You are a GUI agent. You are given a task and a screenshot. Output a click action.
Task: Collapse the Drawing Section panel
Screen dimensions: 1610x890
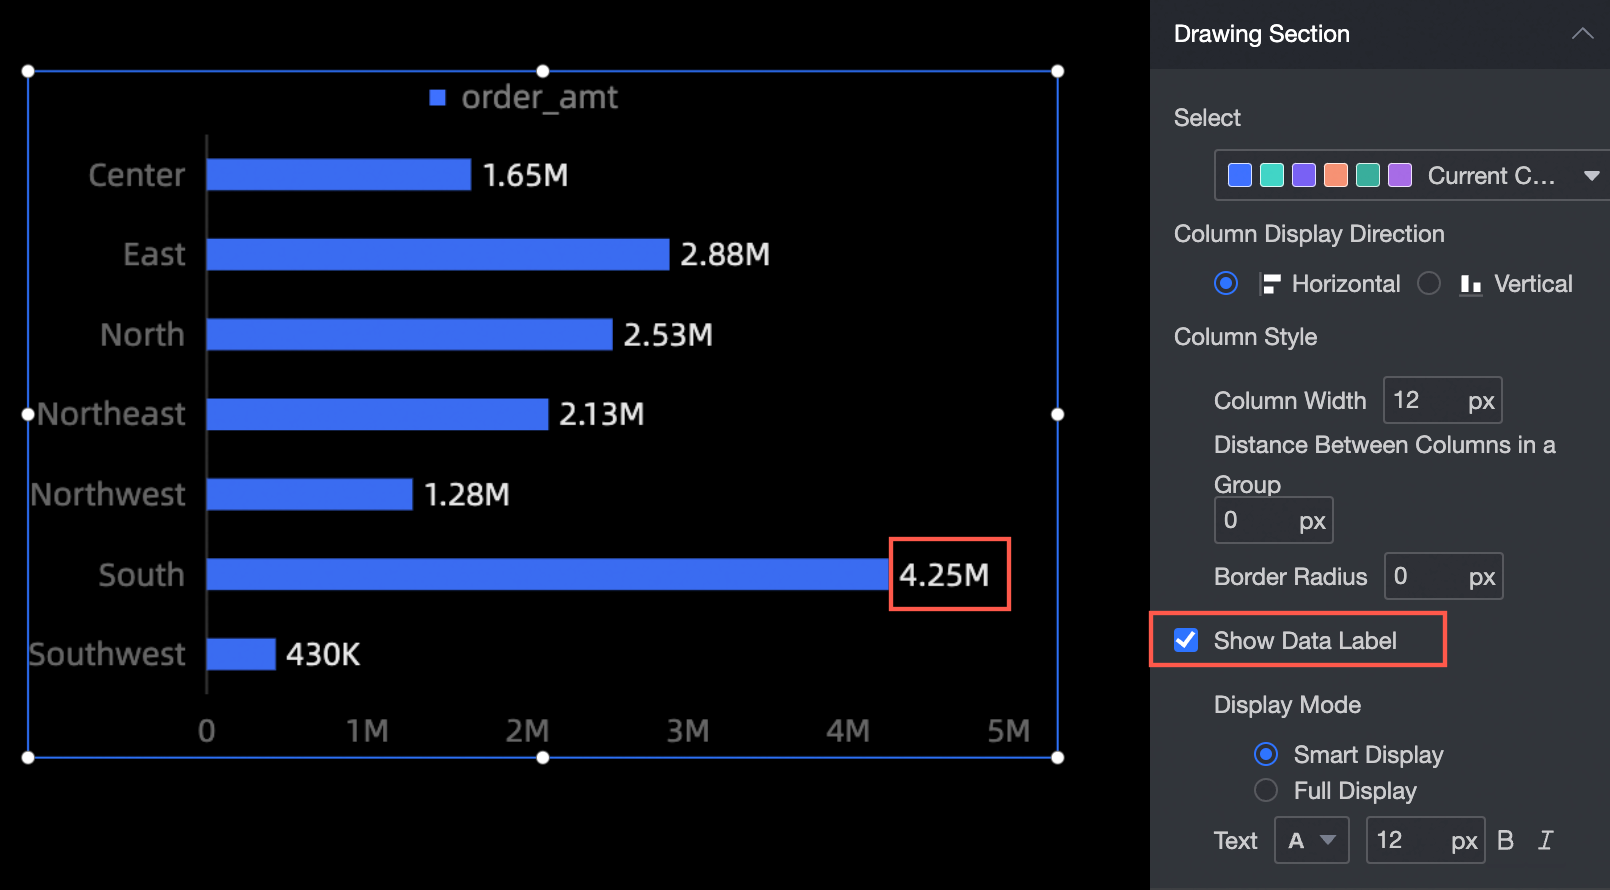pos(1582,34)
